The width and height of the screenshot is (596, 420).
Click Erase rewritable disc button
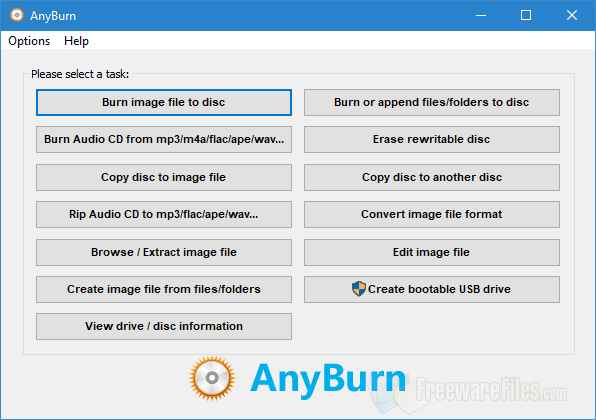pos(431,139)
